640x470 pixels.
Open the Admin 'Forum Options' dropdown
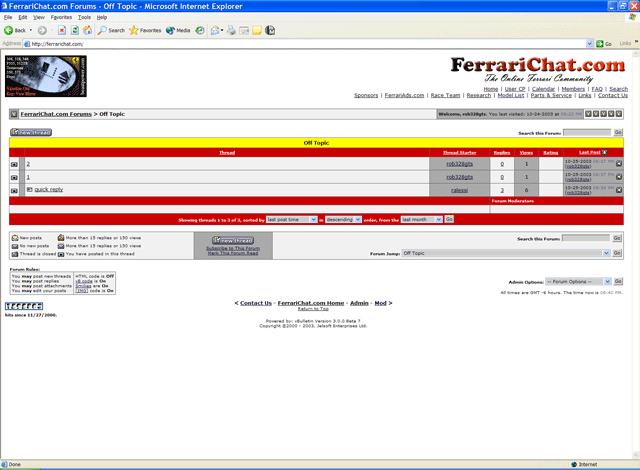[x=578, y=282]
